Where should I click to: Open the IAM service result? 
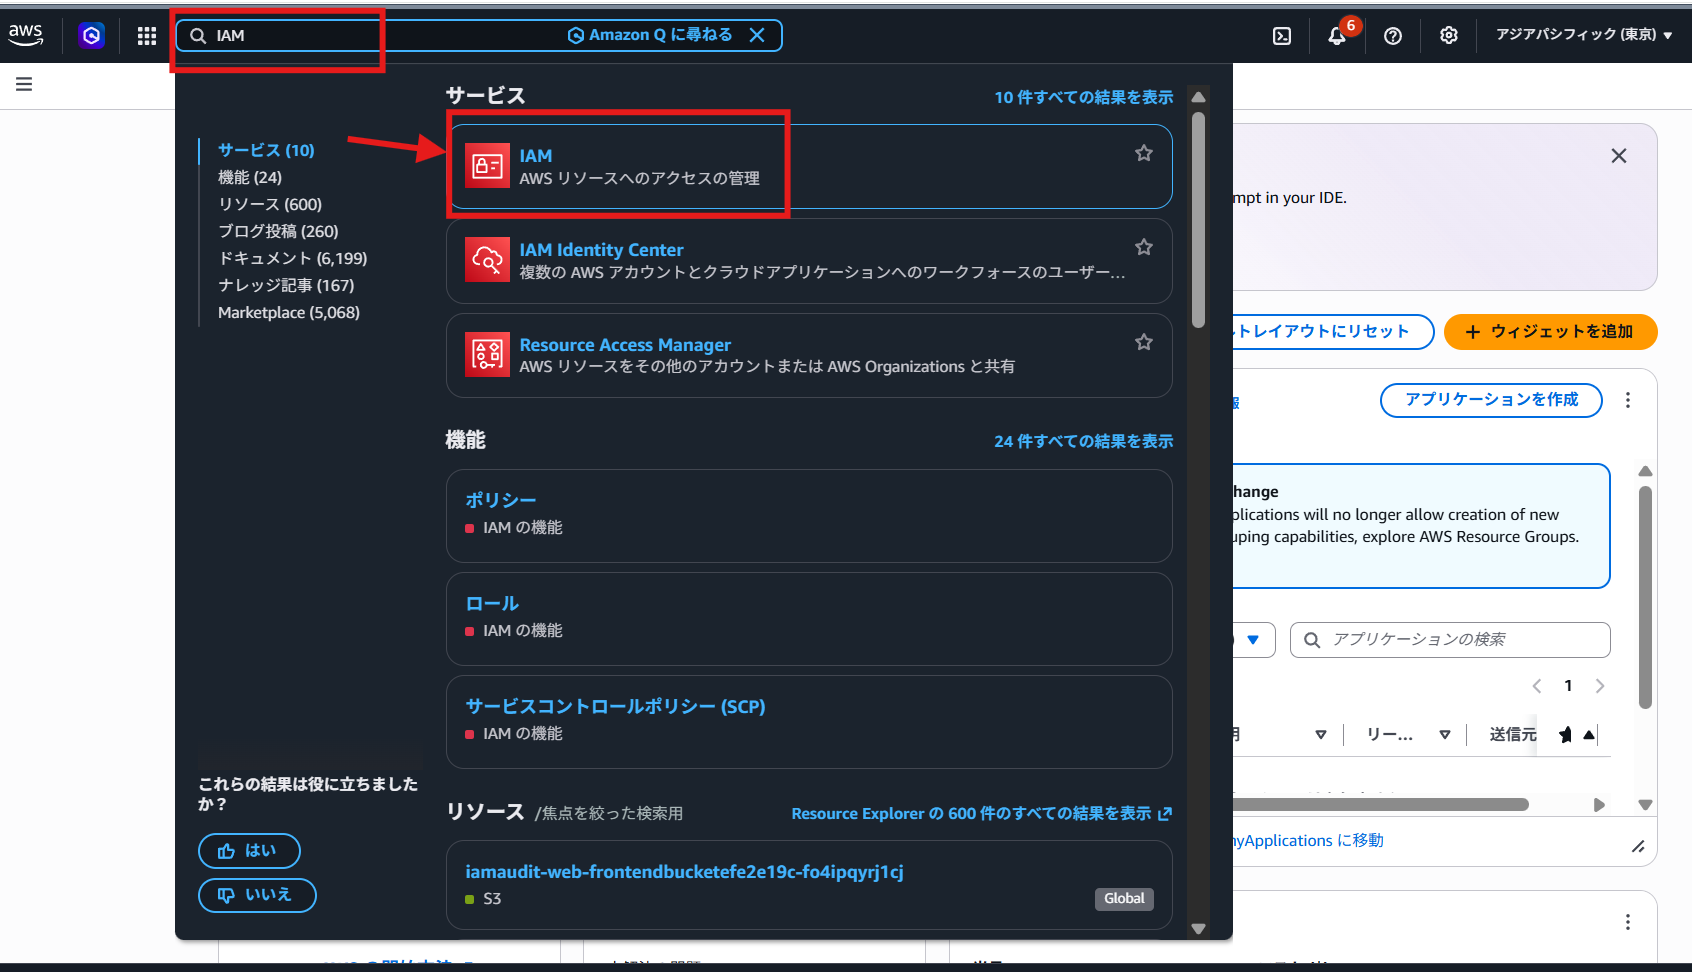(x=809, y=166)
